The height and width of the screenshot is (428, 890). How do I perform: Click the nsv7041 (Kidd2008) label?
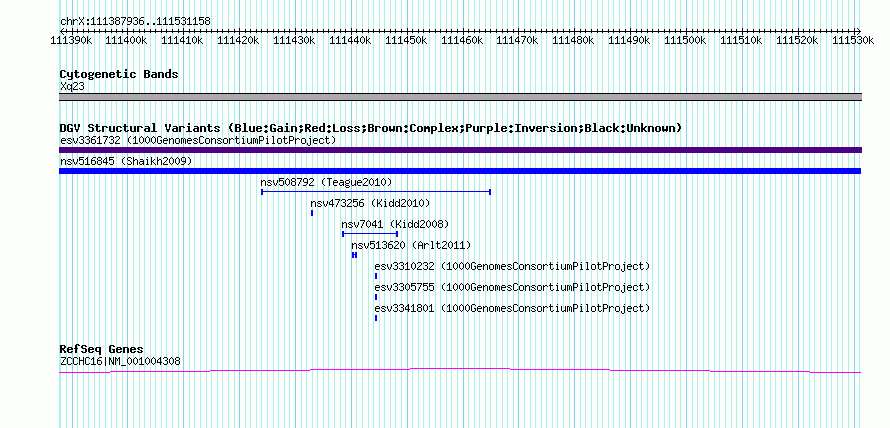tap(395, 224)
